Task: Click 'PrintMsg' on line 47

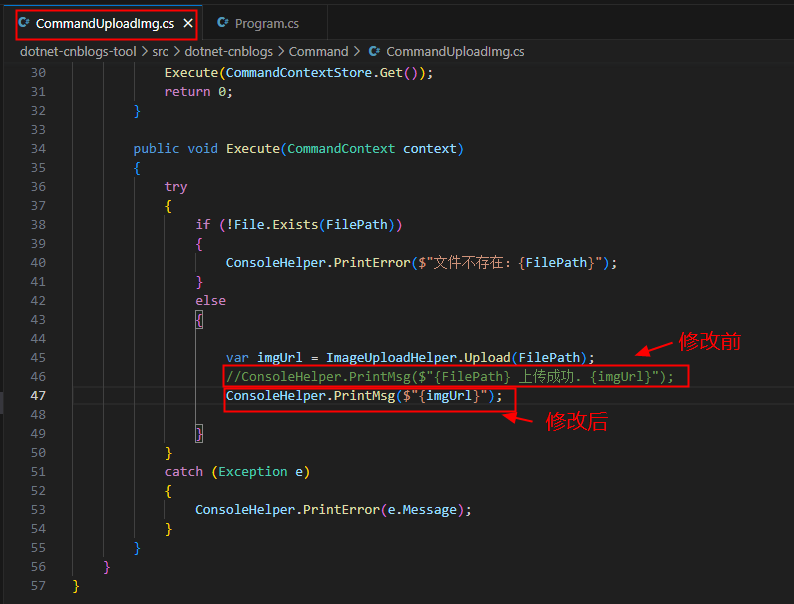Action: 364,395
